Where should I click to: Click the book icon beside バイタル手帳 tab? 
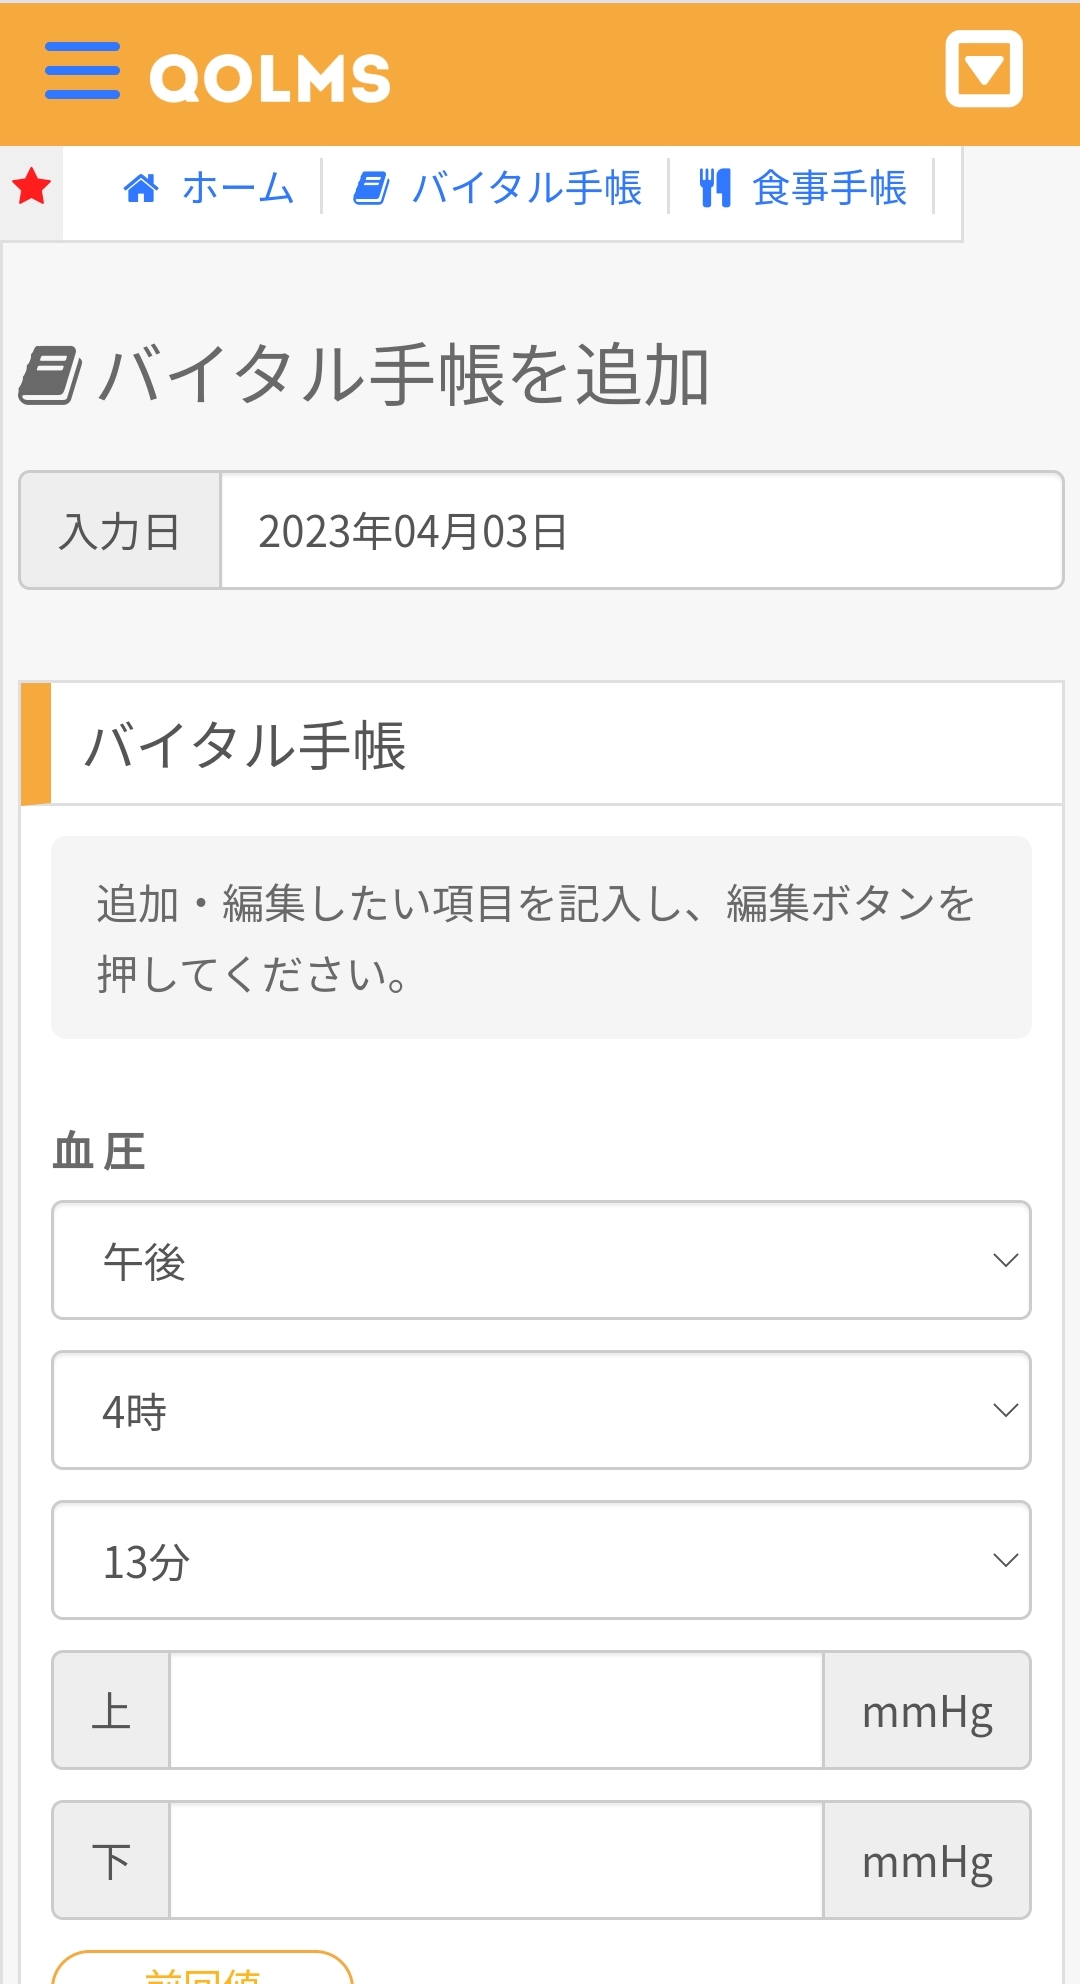[x=371, y=188]
